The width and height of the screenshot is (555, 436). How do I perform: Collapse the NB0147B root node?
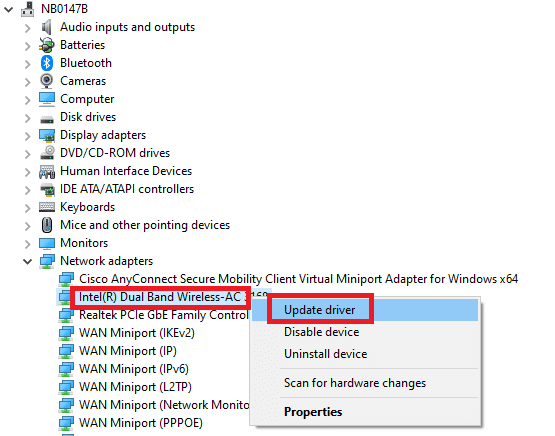pyautogui.click(x=8, y=10)
